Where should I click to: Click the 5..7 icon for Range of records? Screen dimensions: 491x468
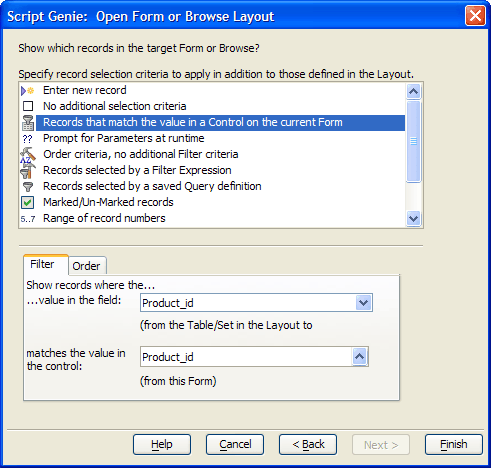(x=28, y=219)
